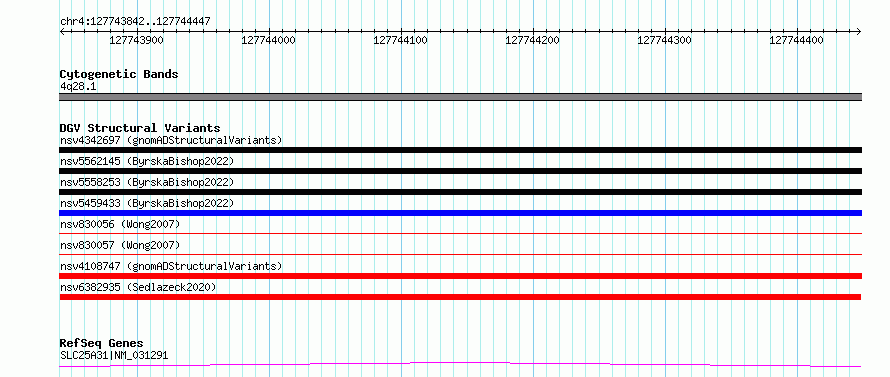Open variant nsv830057 Wong2007 label
The width and height of the screenshot is (890, 377).
120,245
